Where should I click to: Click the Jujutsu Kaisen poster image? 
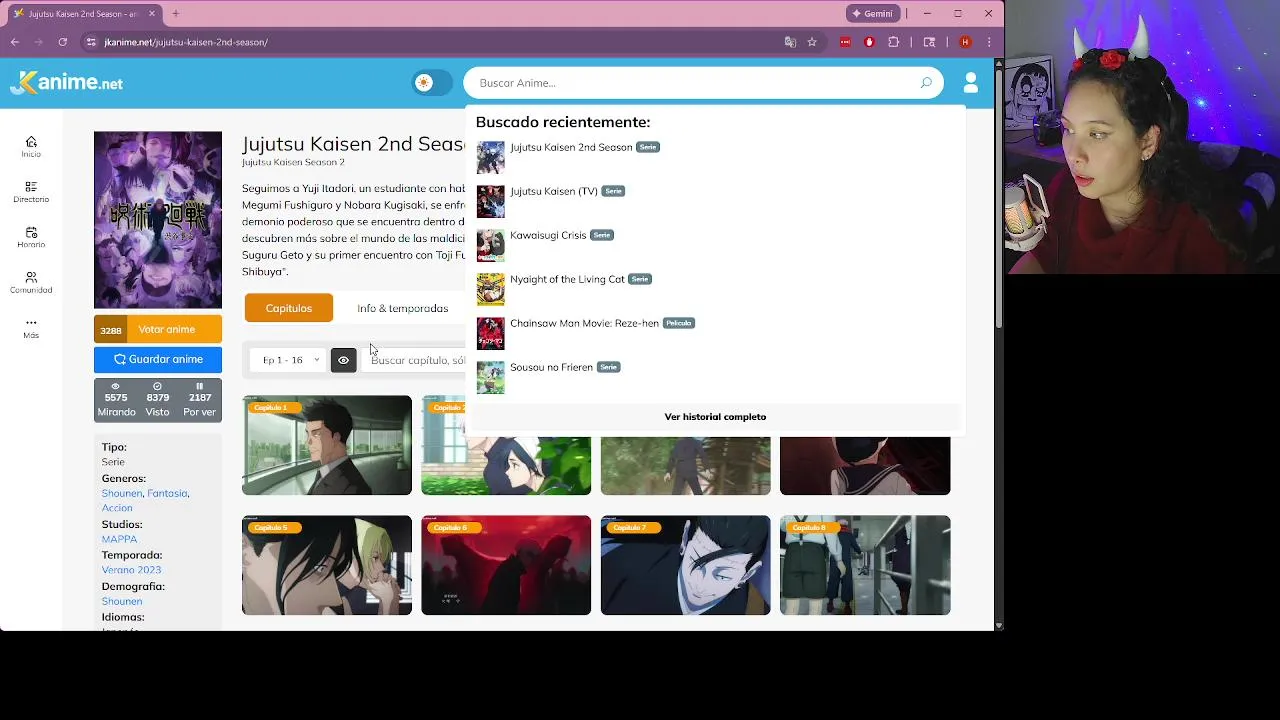point(158,220)
